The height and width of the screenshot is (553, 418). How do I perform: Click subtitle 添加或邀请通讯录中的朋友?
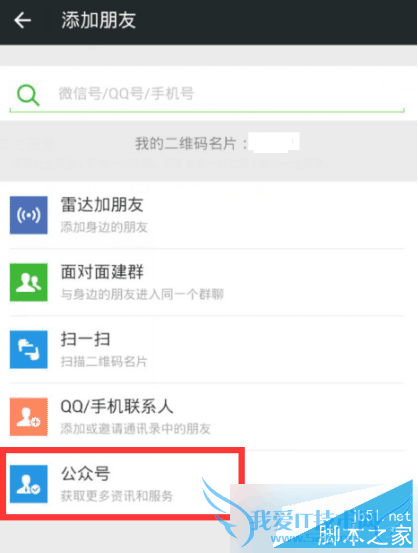coord(135,429)
